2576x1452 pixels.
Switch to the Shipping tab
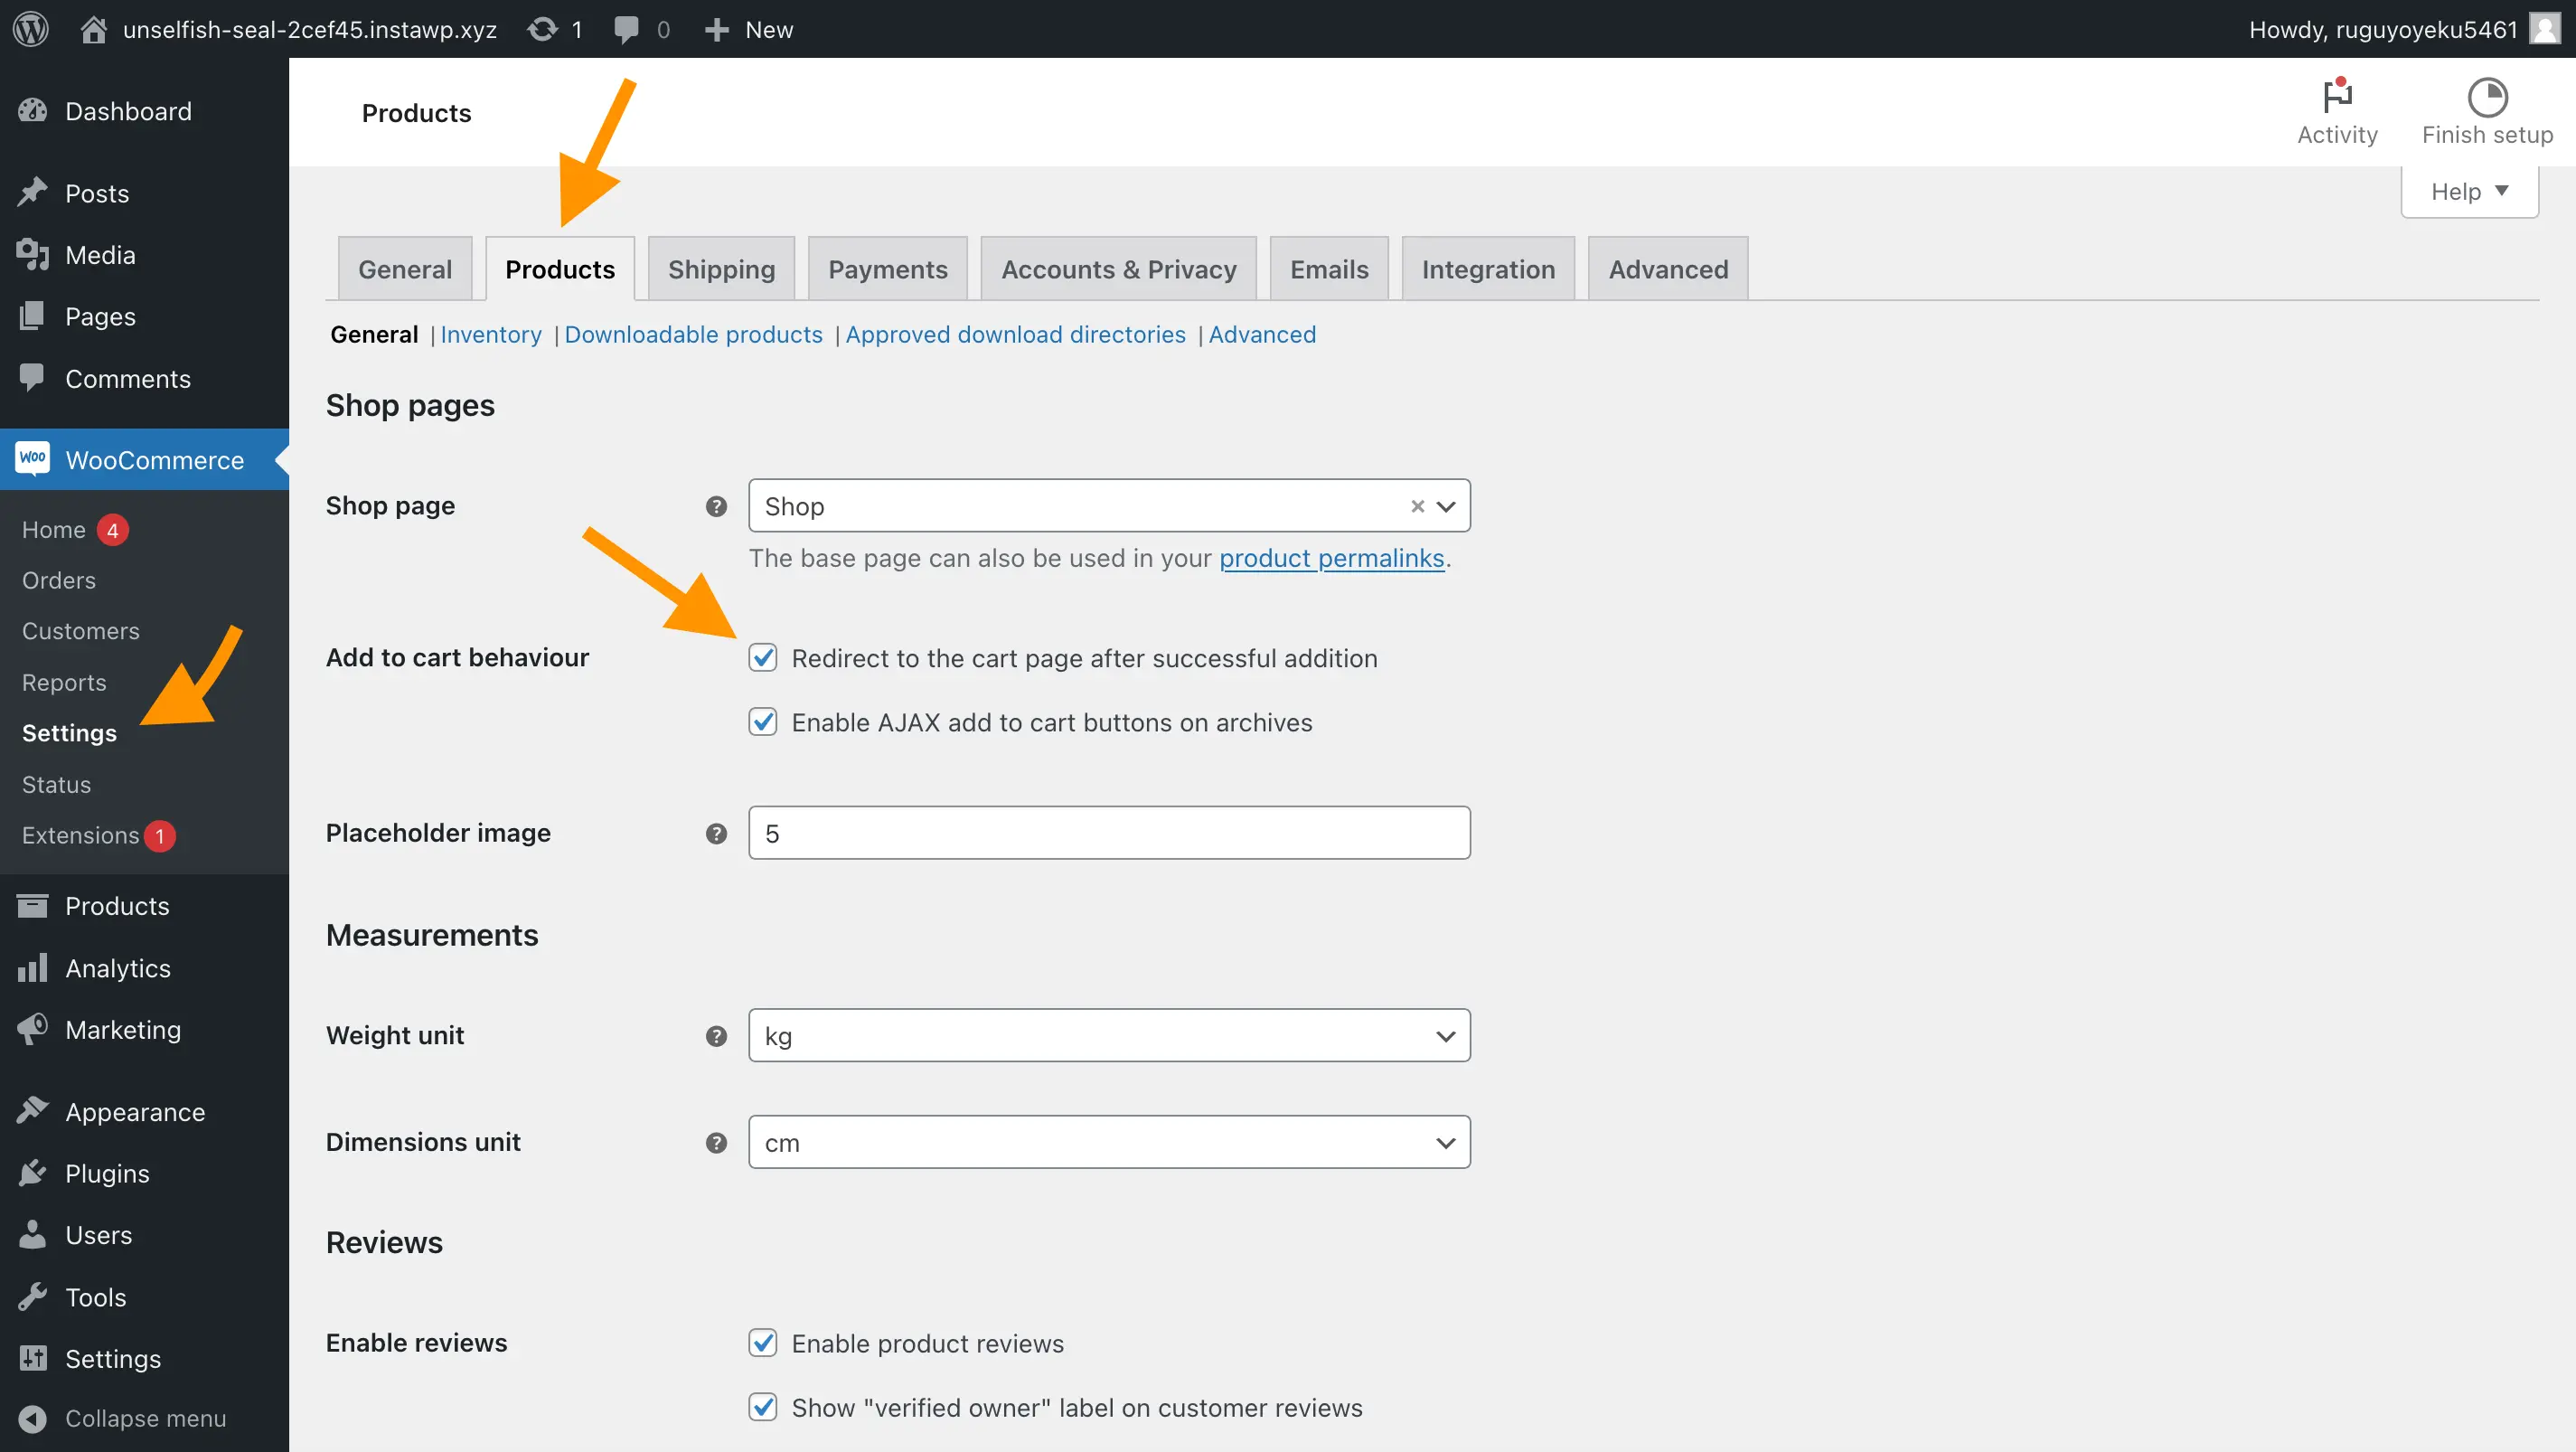click(x=722, y=268)
